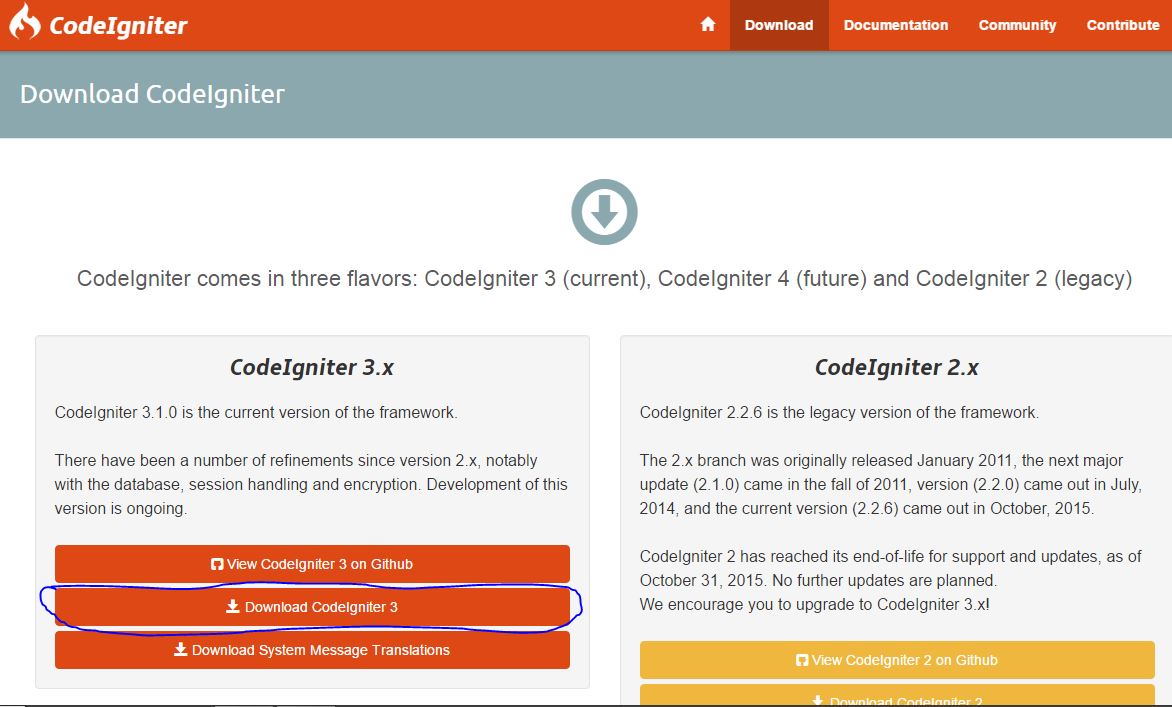
Task: Click View CodeIgniter 3 on Github
Action: (x=312, y=563)
